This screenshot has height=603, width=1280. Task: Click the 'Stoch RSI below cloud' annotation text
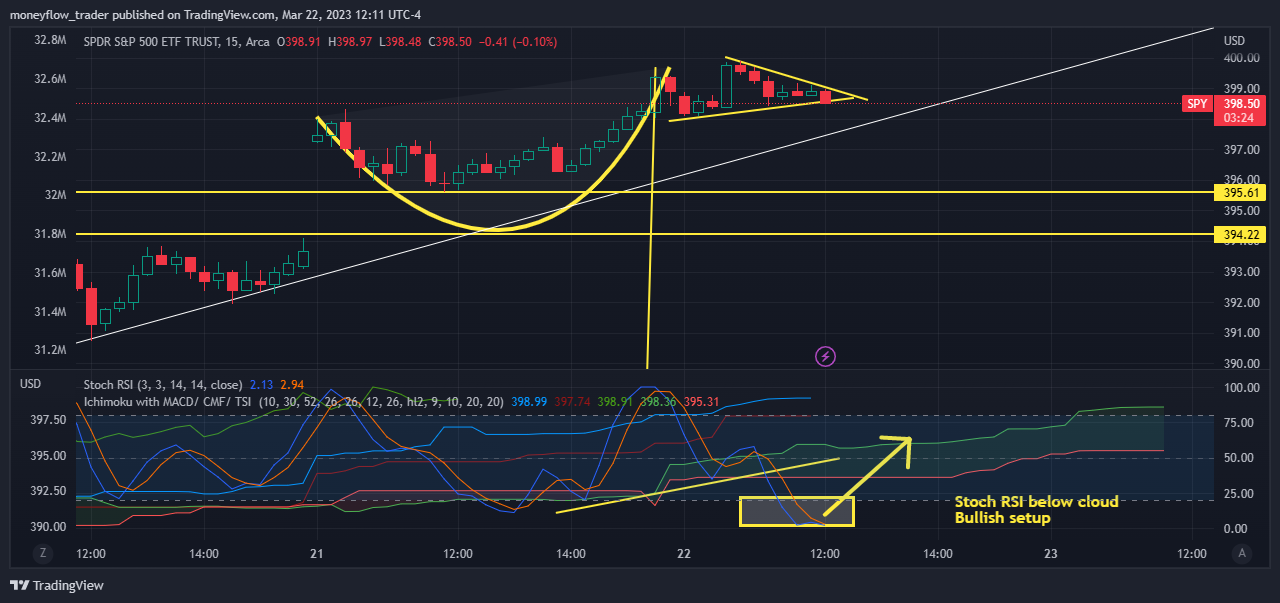1036,502
